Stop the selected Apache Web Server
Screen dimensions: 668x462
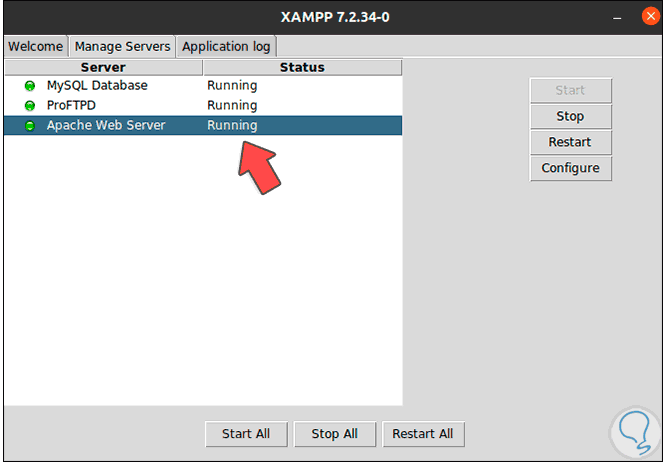(570, 116)
